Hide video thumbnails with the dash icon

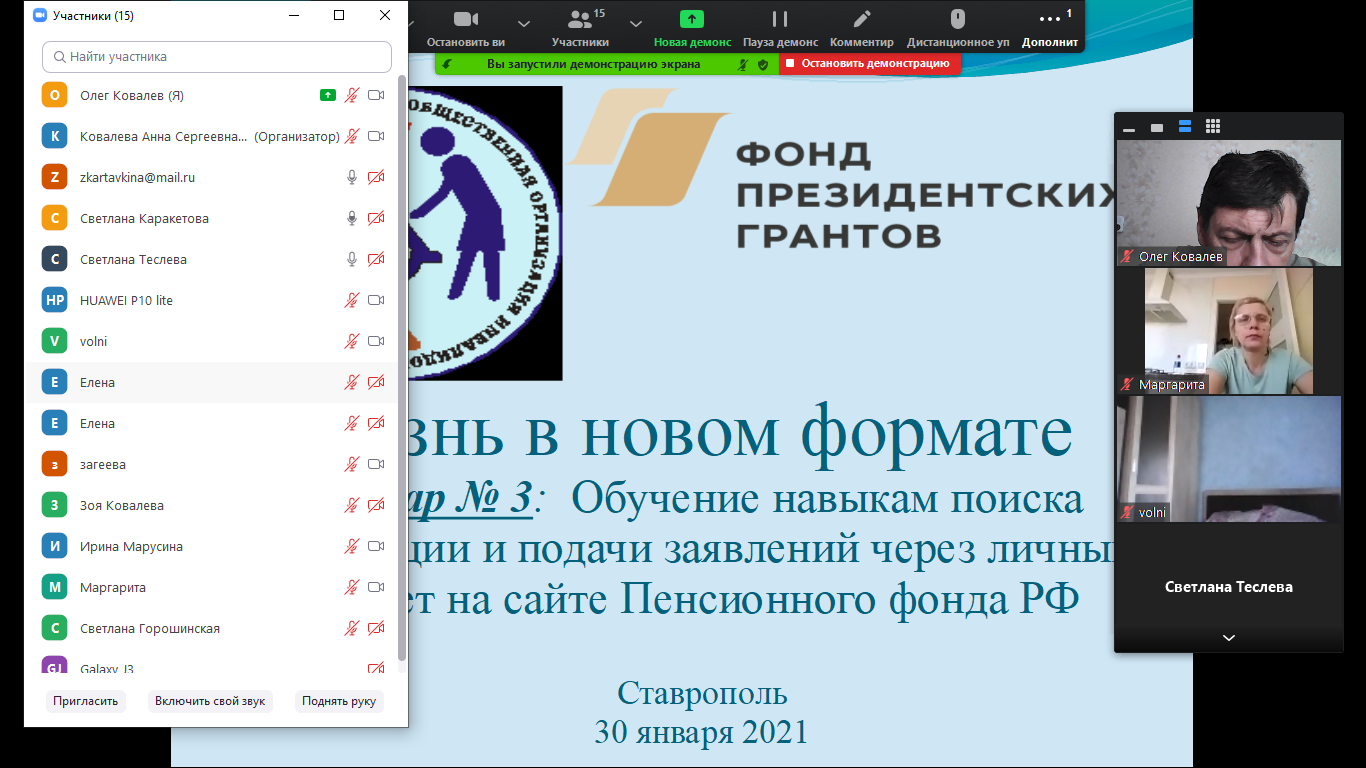pos(1129,129)
